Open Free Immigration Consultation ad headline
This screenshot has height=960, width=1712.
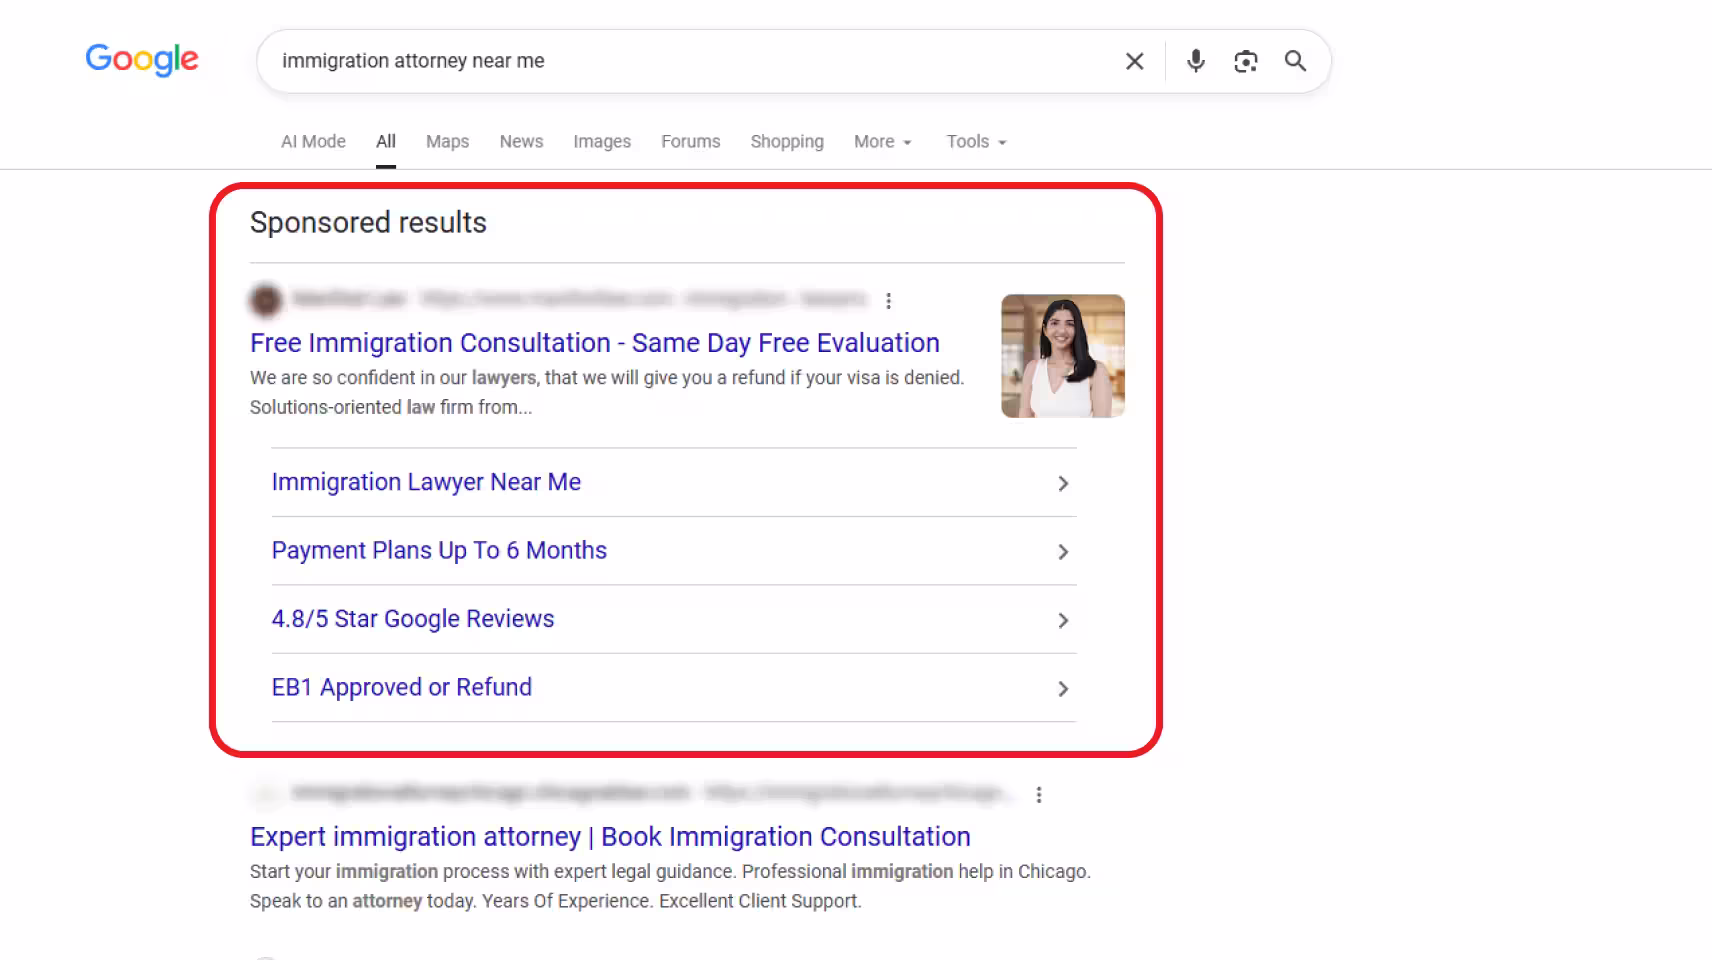coord(595,343)
